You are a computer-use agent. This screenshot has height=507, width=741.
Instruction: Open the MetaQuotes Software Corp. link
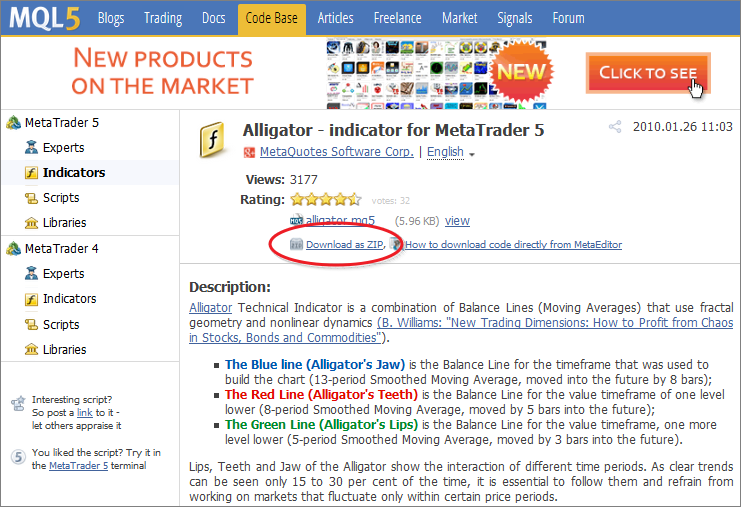click(x=336, y=152)
